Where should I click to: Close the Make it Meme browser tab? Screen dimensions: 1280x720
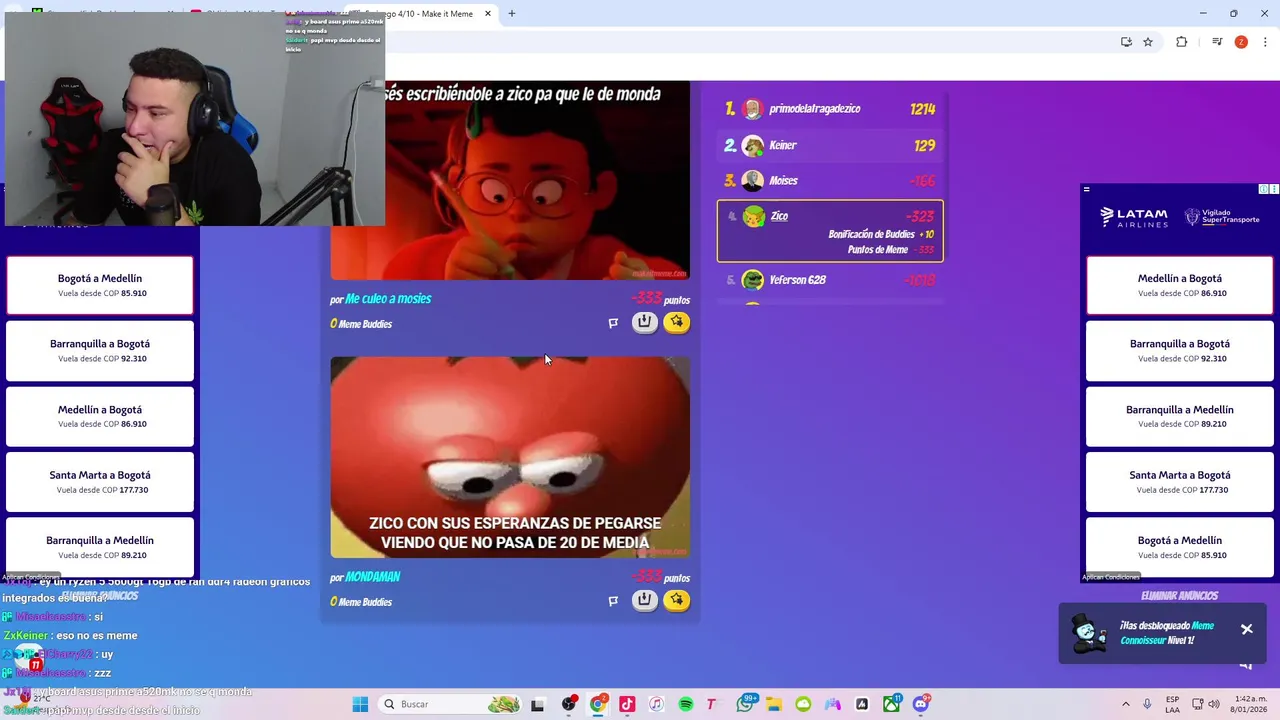pos(488,14)
